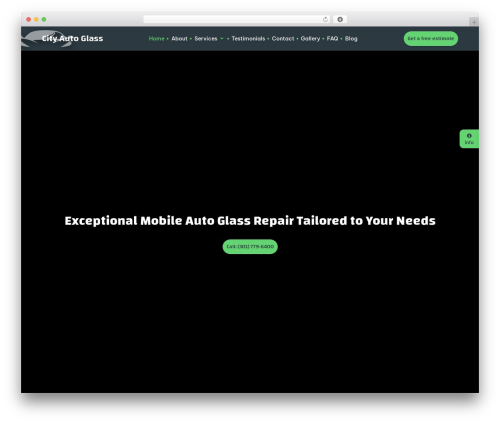Click the hero headline text Exceptional Mobile Auto Glass Repair
The height and width of the screenshot is (423, 500).
[x=250, y=221]
